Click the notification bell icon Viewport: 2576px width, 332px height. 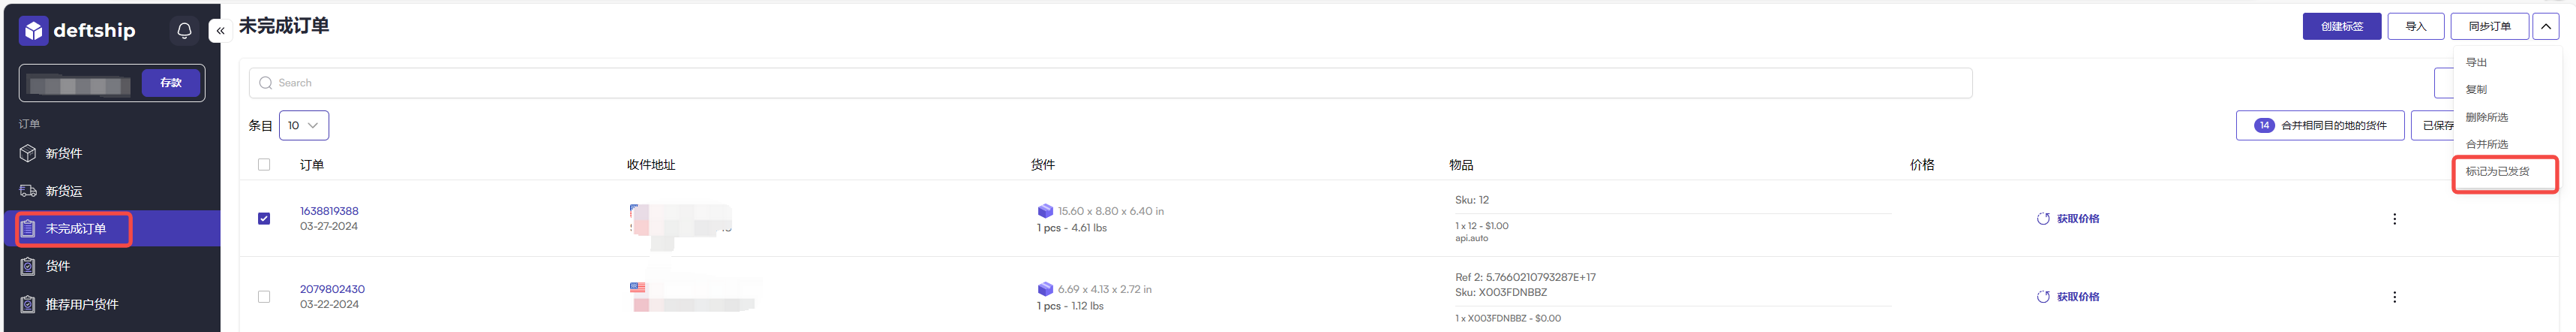(184, 31)
